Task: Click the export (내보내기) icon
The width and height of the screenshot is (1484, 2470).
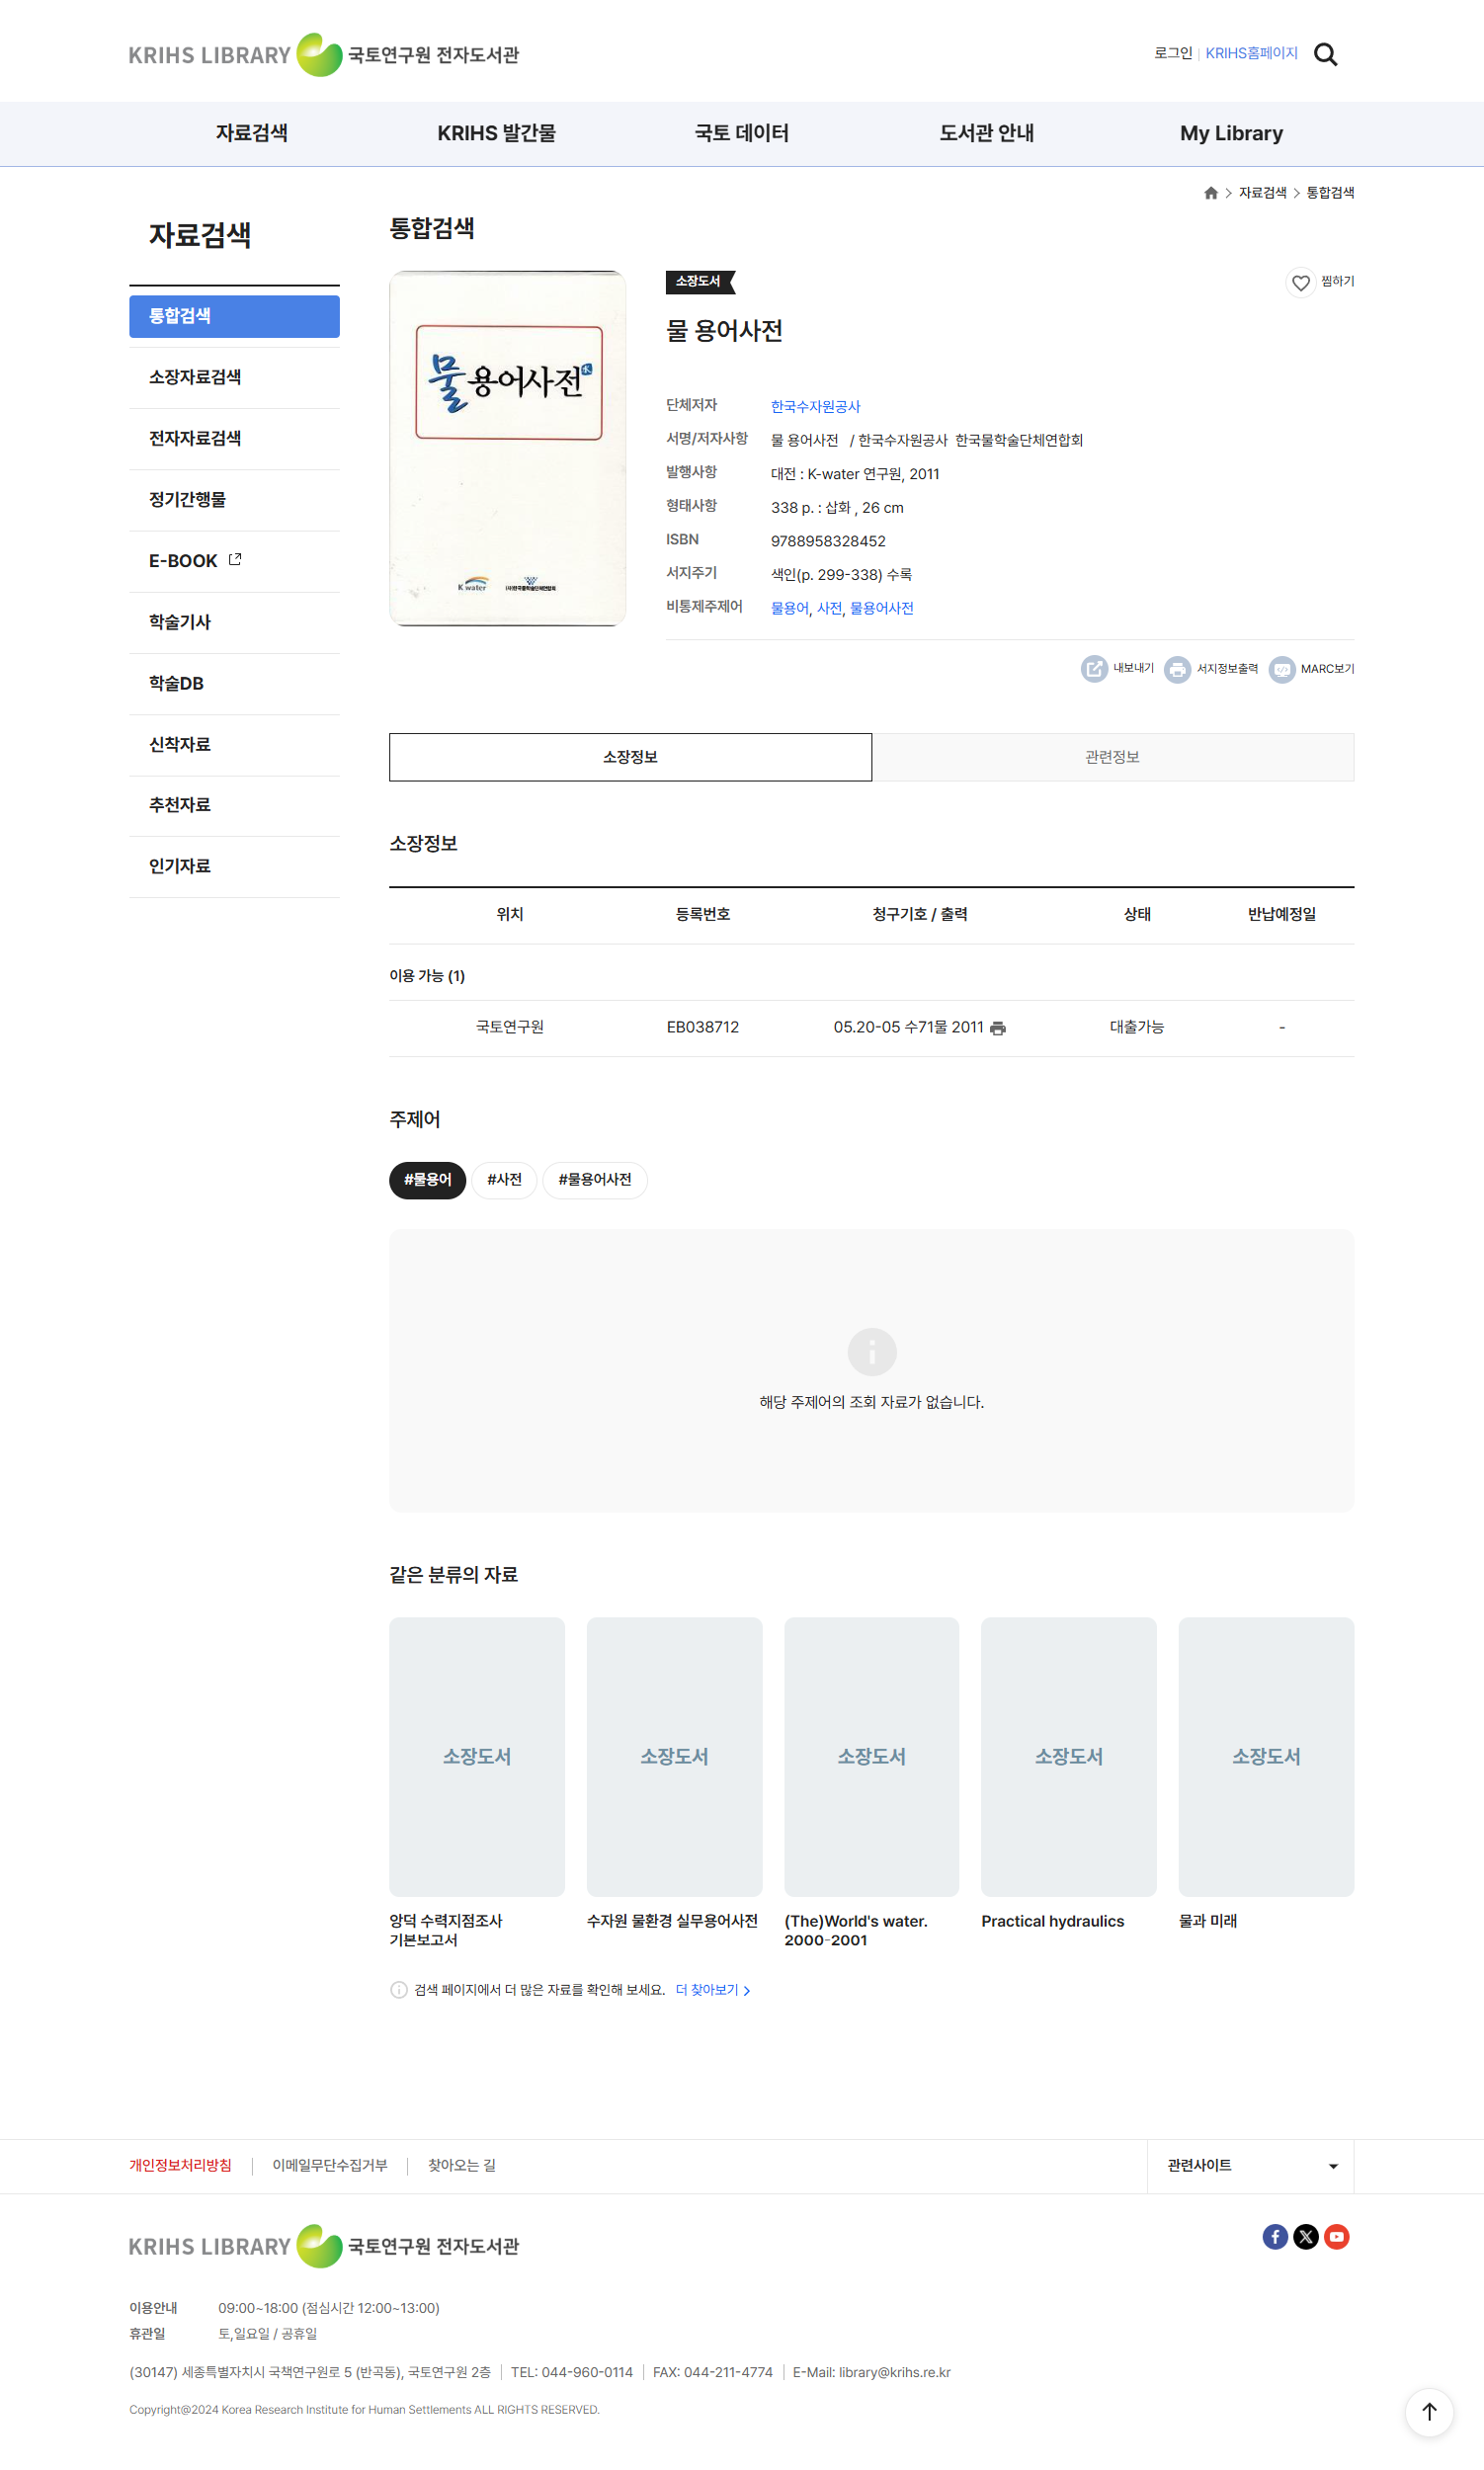Action: 1094,669
